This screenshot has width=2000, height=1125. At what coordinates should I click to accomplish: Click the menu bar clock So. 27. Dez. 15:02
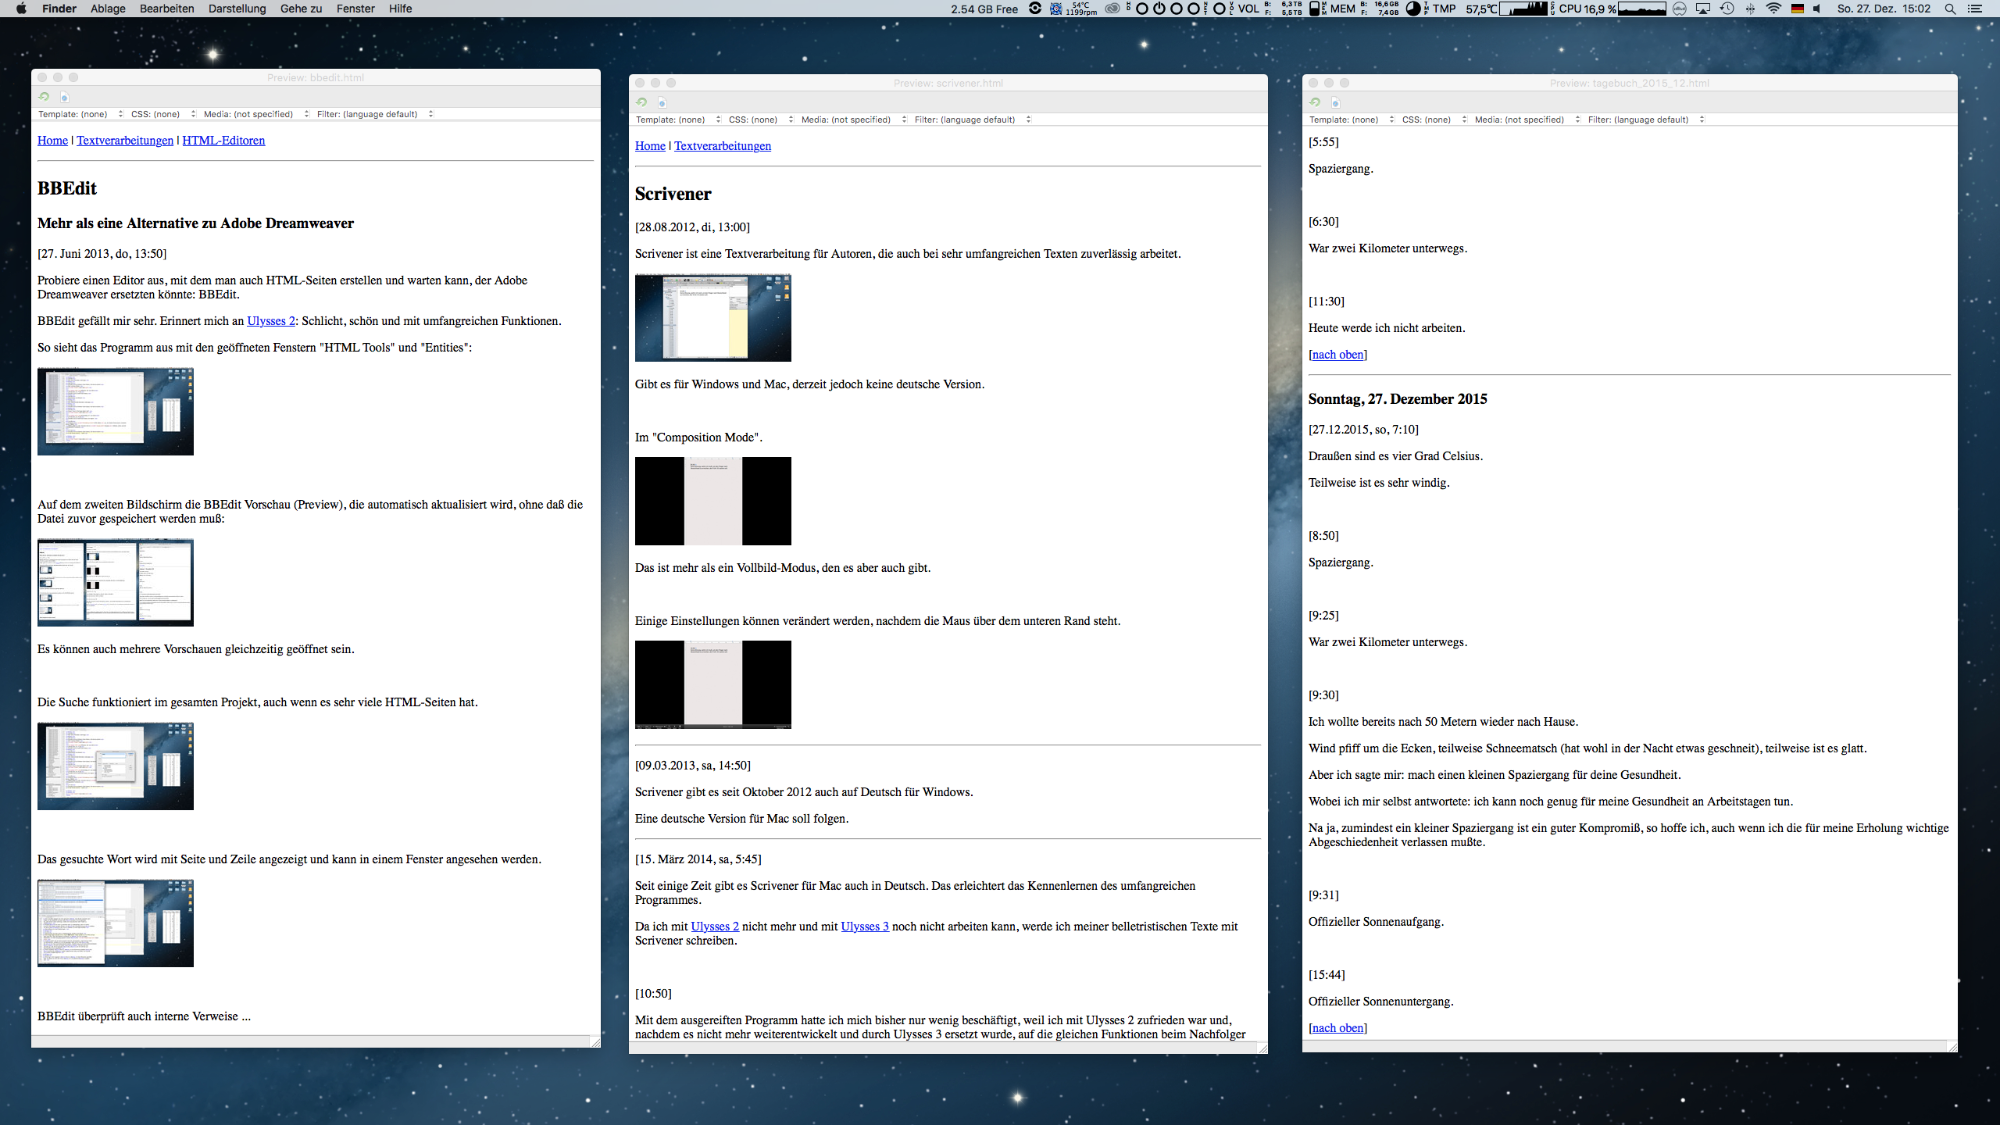(1883, 9)
